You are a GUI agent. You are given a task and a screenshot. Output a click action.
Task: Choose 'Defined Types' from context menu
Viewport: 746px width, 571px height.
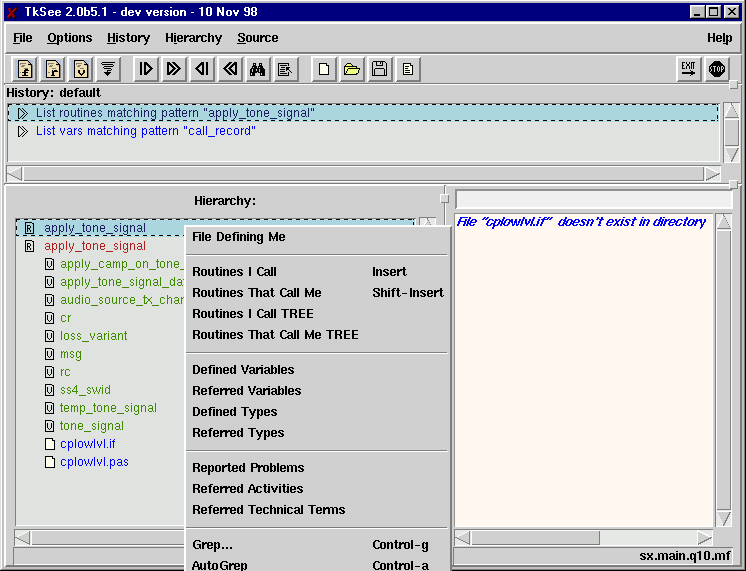(x=317, y=412)
